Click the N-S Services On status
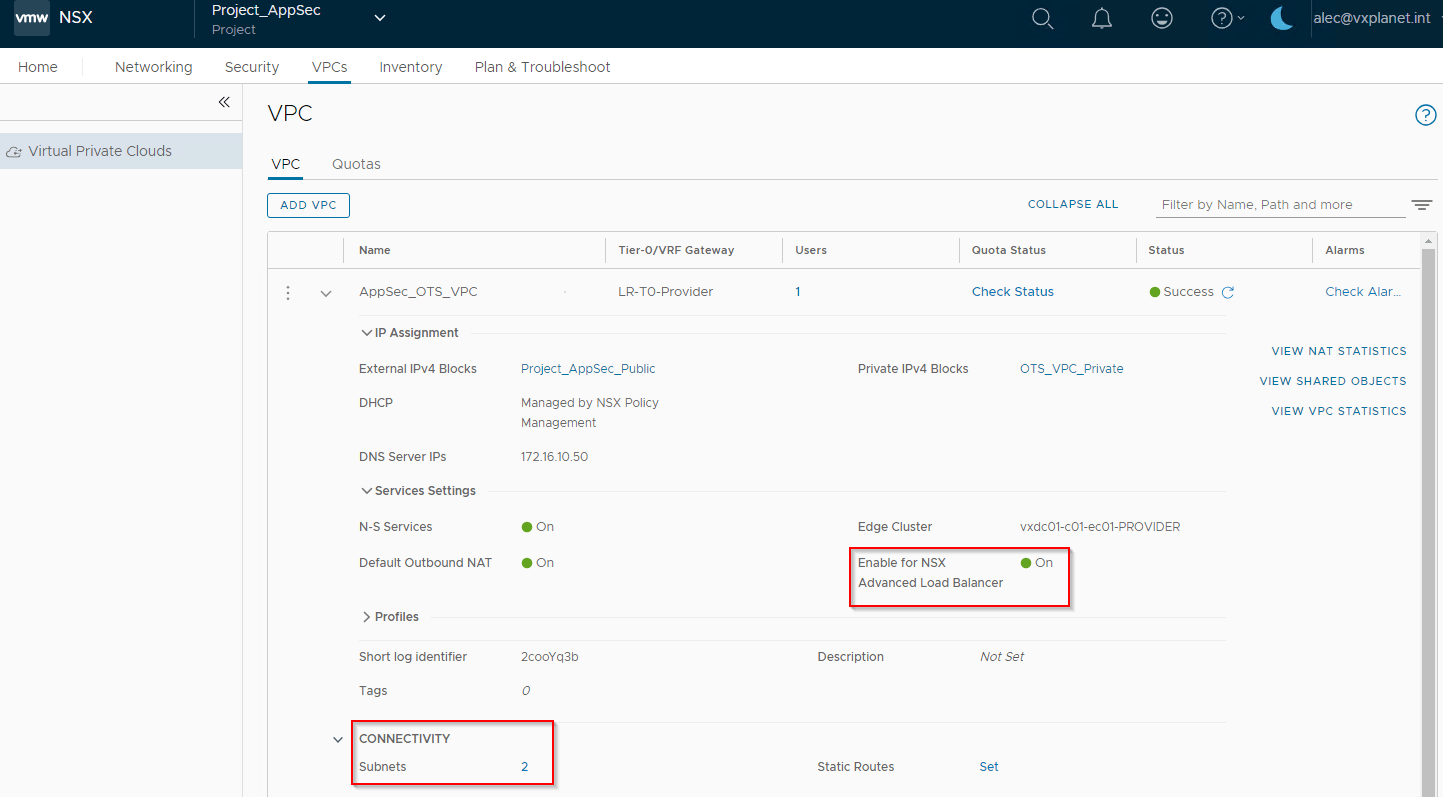The height and width of the screenshot is (797, 1443). point(538,527)
